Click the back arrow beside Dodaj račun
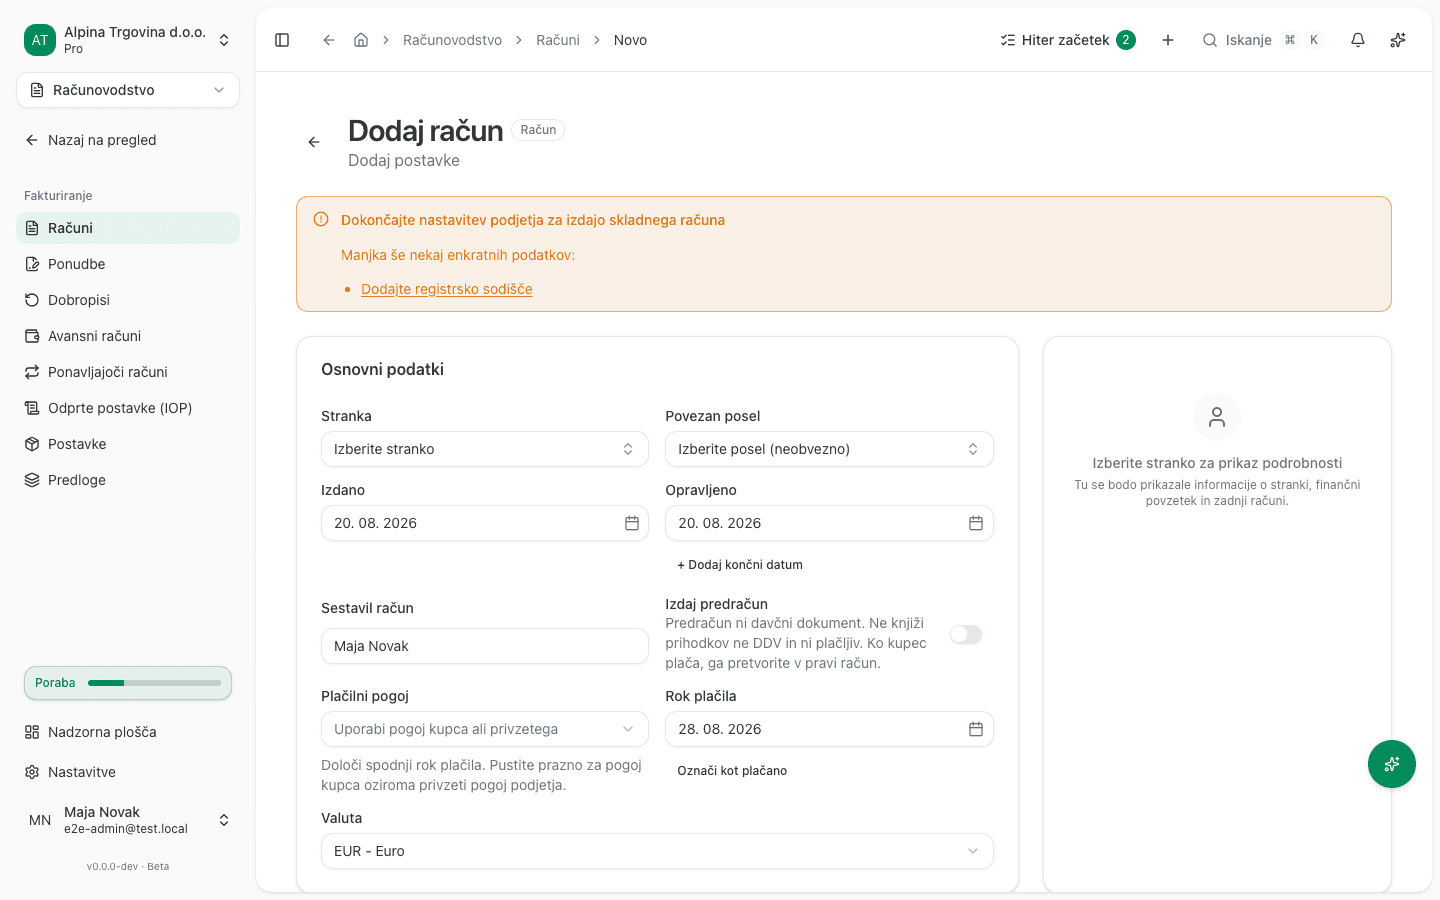Image resolution: width=1440 pixels, height=900 pixels. pos(314,142)
